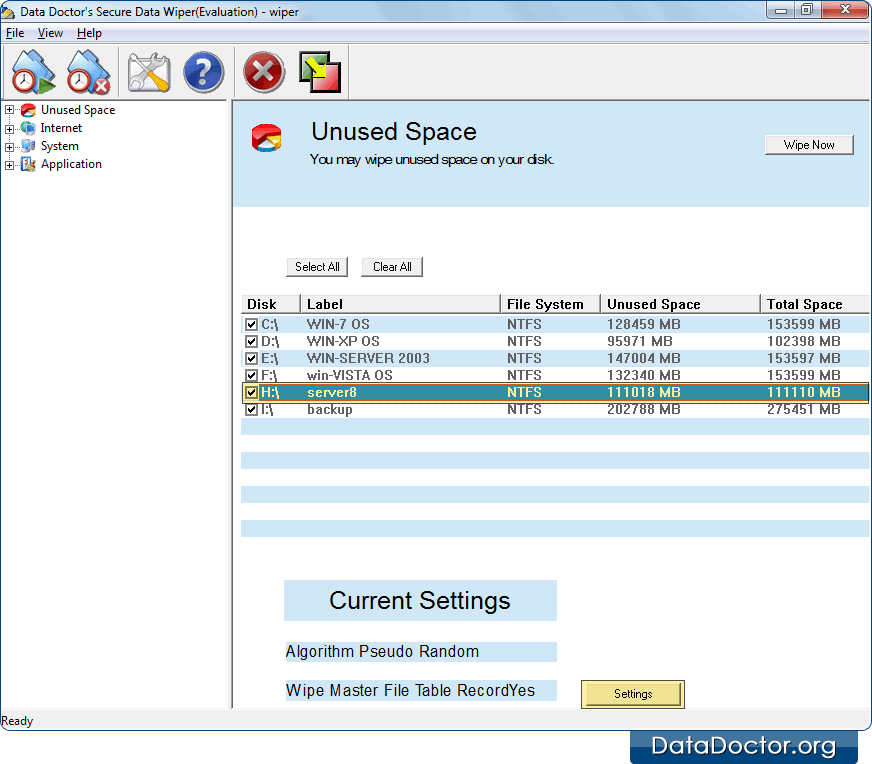Click the System computer tree icon

pos(28,146)
